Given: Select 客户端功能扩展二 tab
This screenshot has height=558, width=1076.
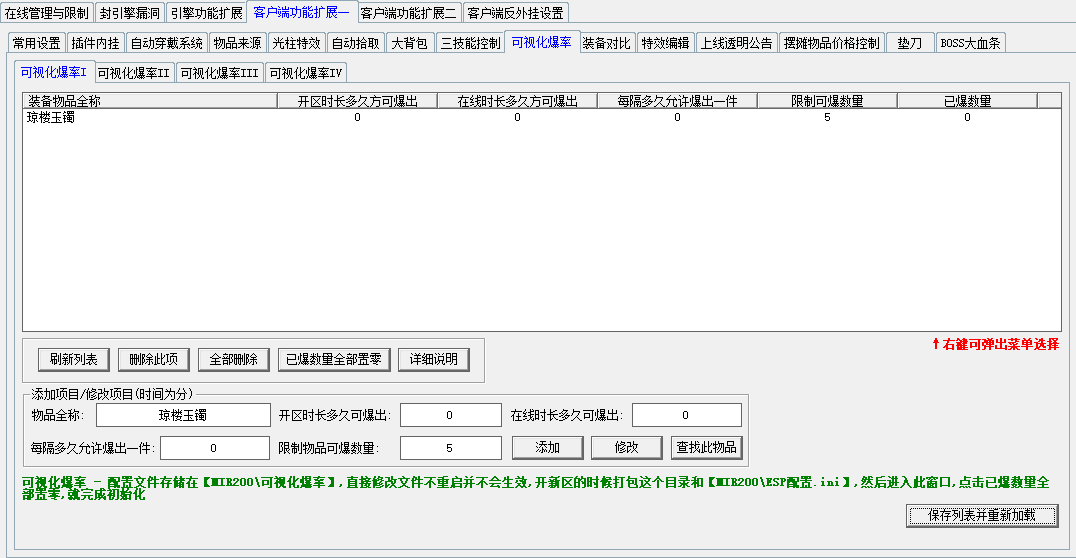Looking at the screenshot, I should coord(409,13).
